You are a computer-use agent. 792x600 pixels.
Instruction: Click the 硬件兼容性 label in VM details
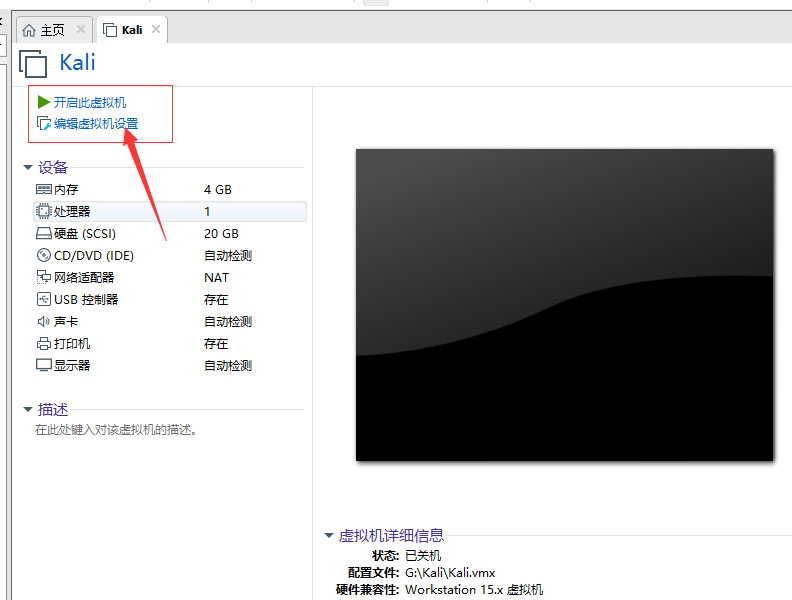(368, 589)
